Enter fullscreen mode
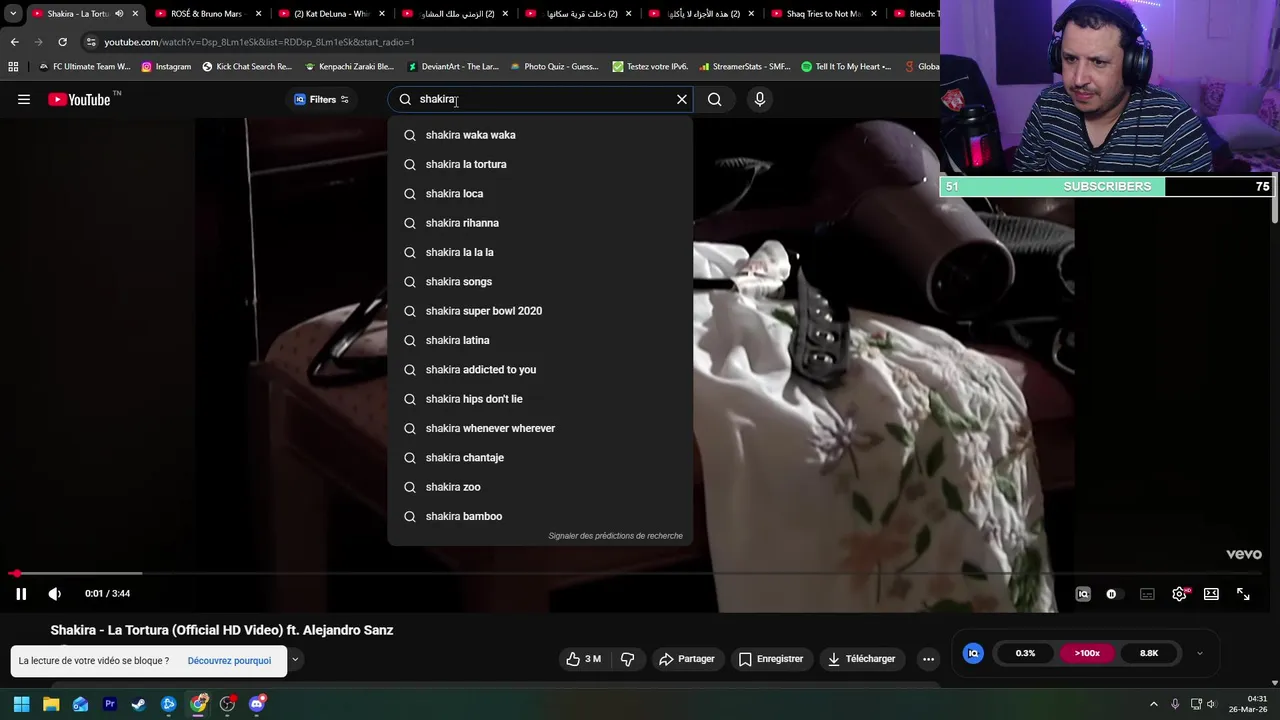The height and width of the screenshot is (720, 1280). coord(1243,594)
